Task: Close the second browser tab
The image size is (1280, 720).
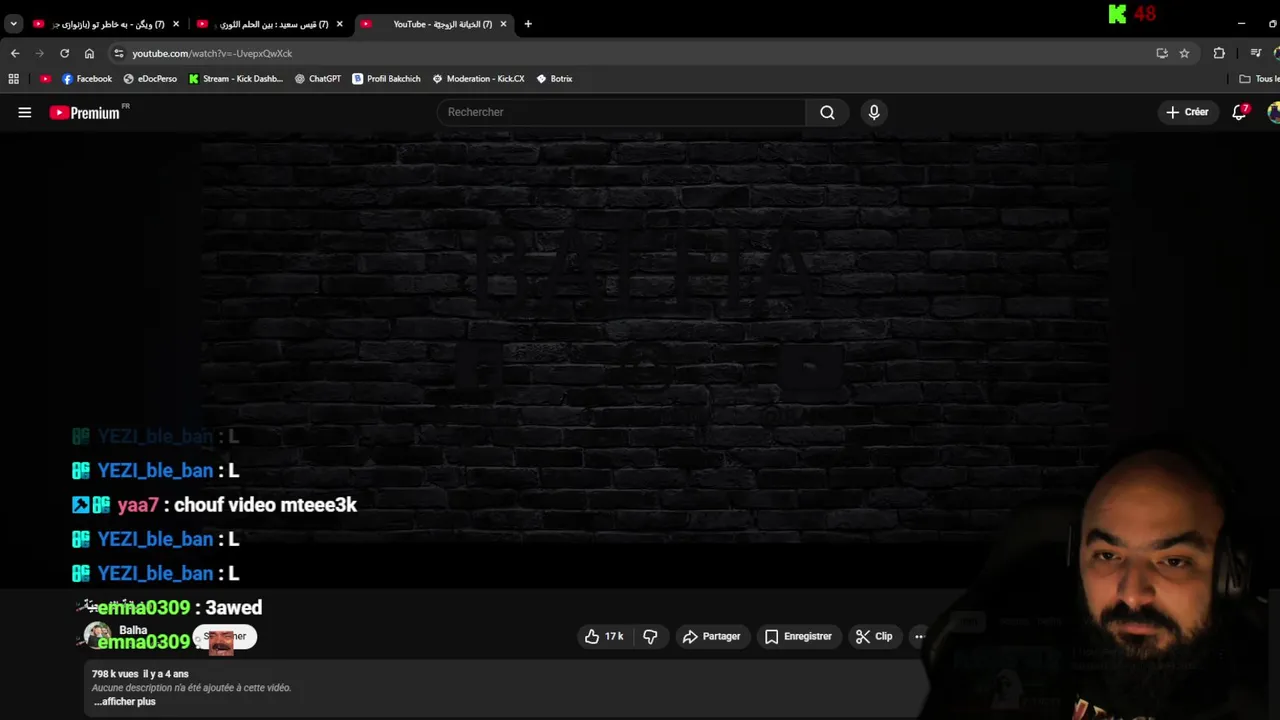Action: 339,24
